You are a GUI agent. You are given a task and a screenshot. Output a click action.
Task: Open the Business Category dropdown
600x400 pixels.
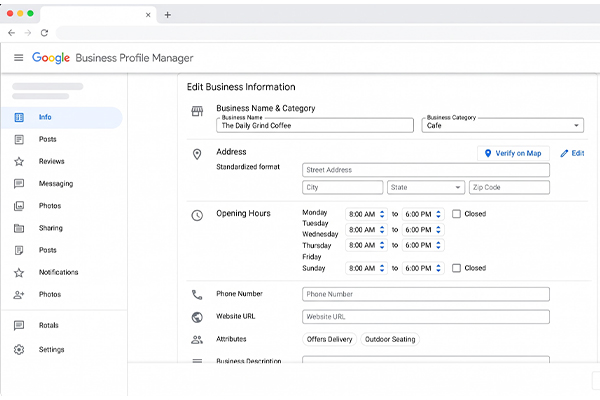point(503,125)
